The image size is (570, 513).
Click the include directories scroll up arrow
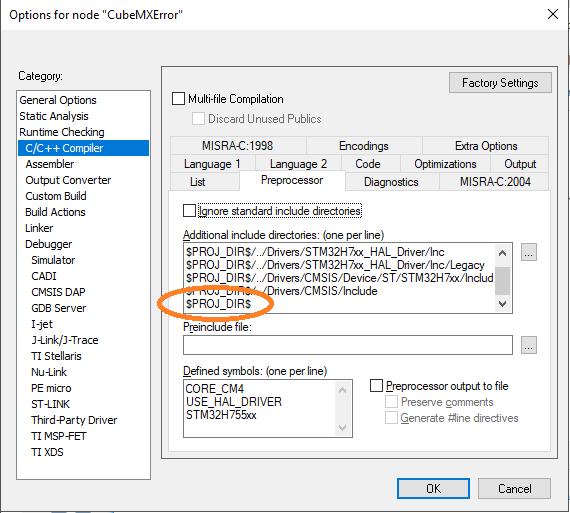[x=503, y=253]
